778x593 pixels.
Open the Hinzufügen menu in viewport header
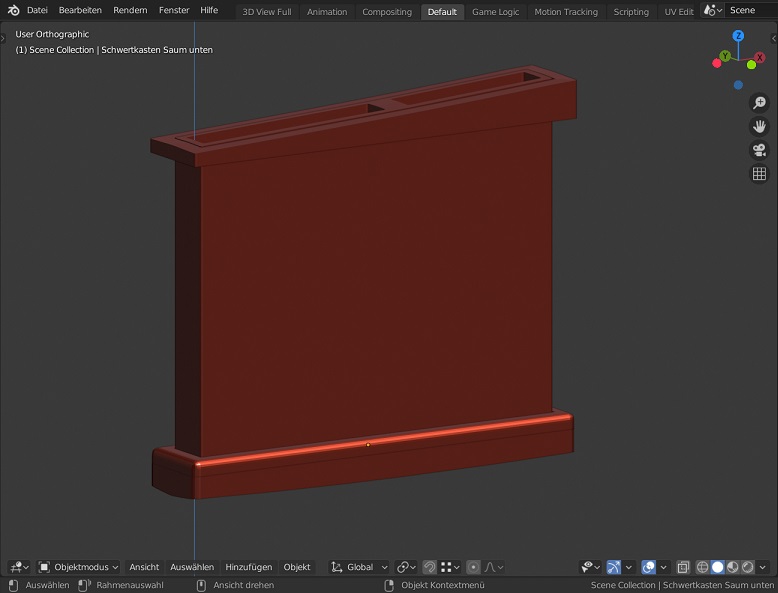click(x=248, y=567)
